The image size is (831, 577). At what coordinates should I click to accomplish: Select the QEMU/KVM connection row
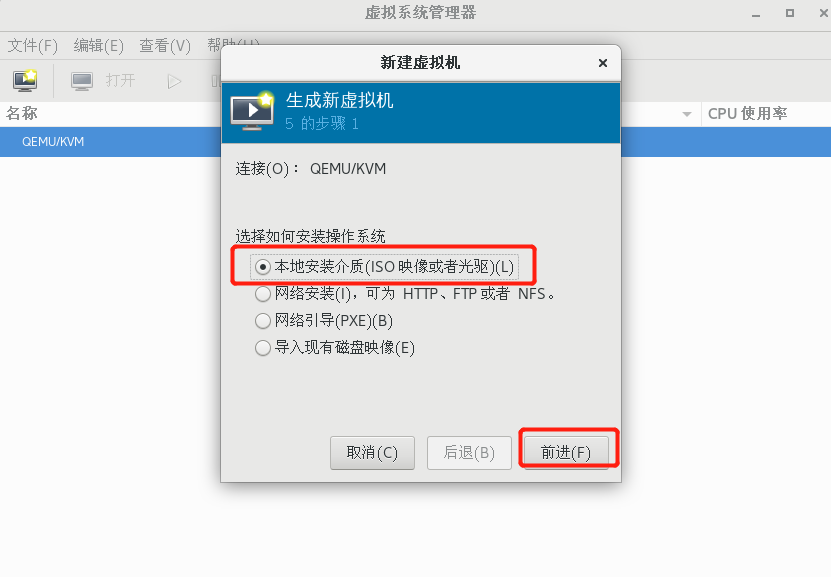point(110,141)
